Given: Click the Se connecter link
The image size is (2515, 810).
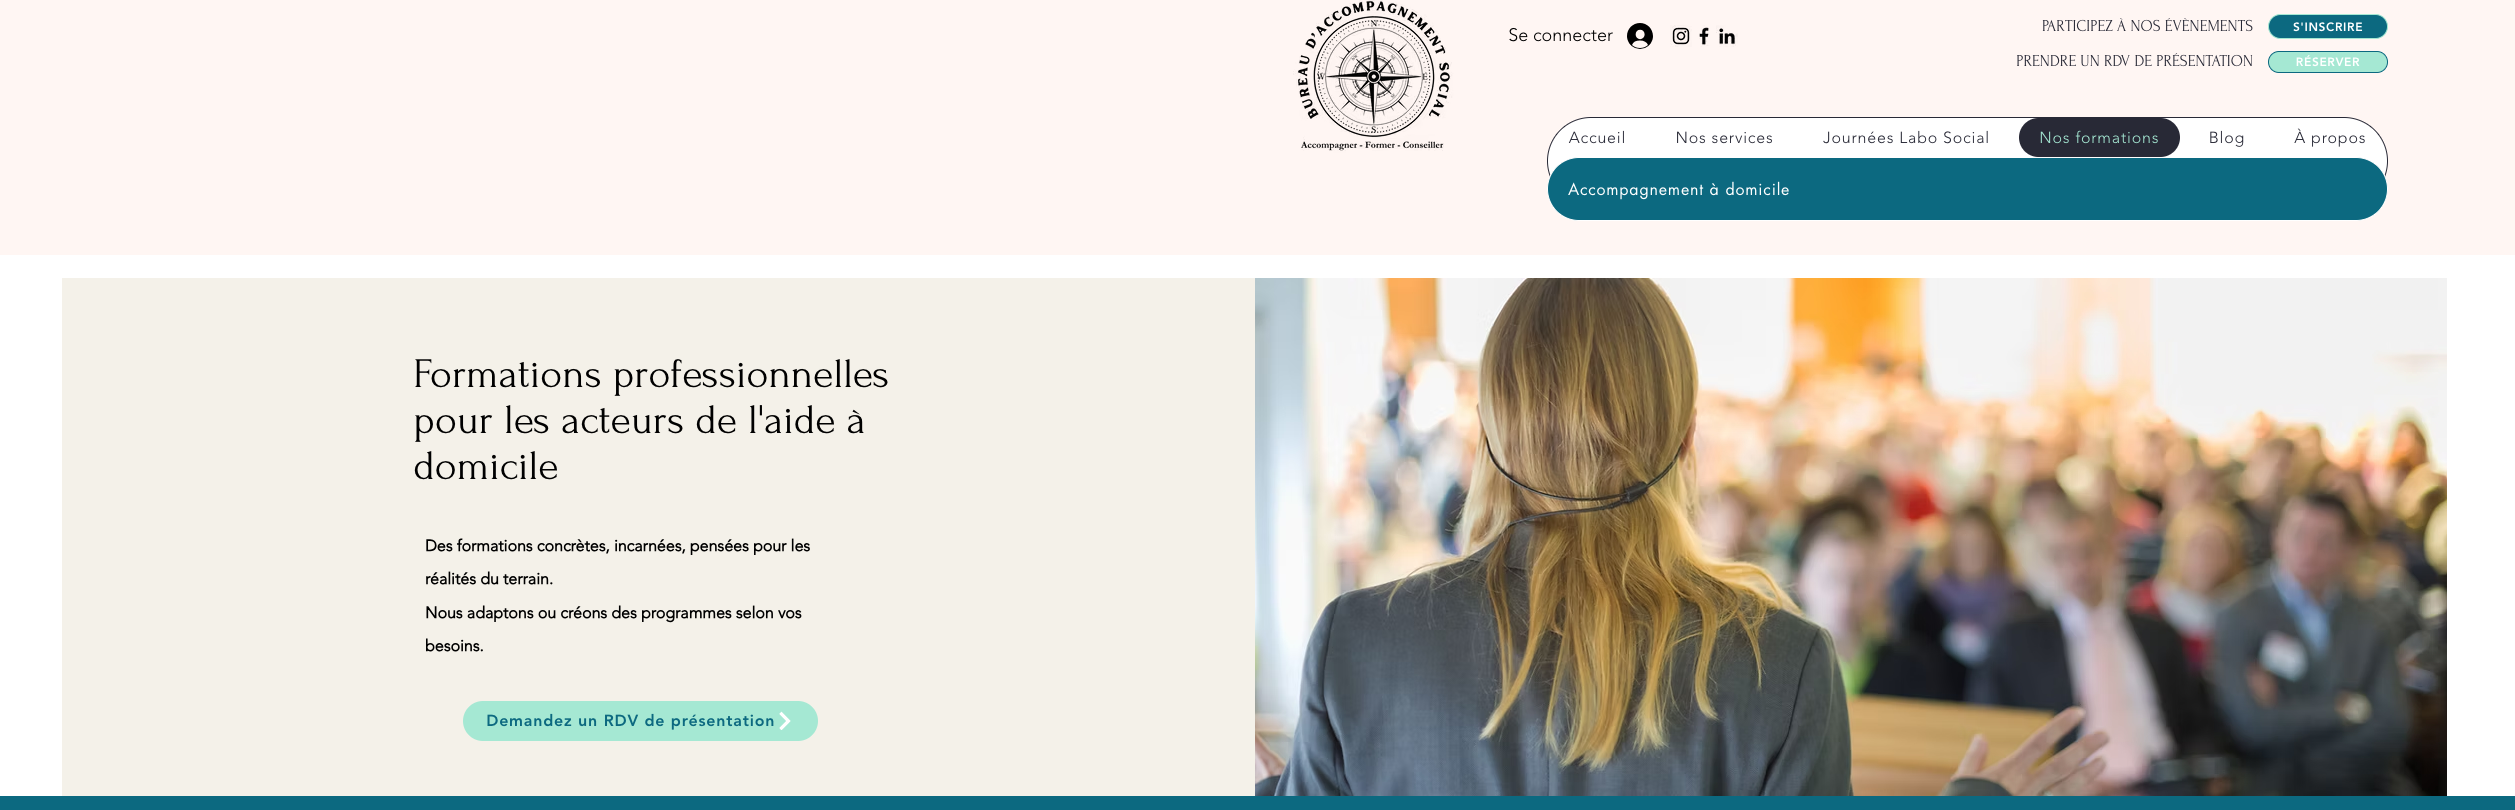Looking at the screenshot, I should [1560, 35].
